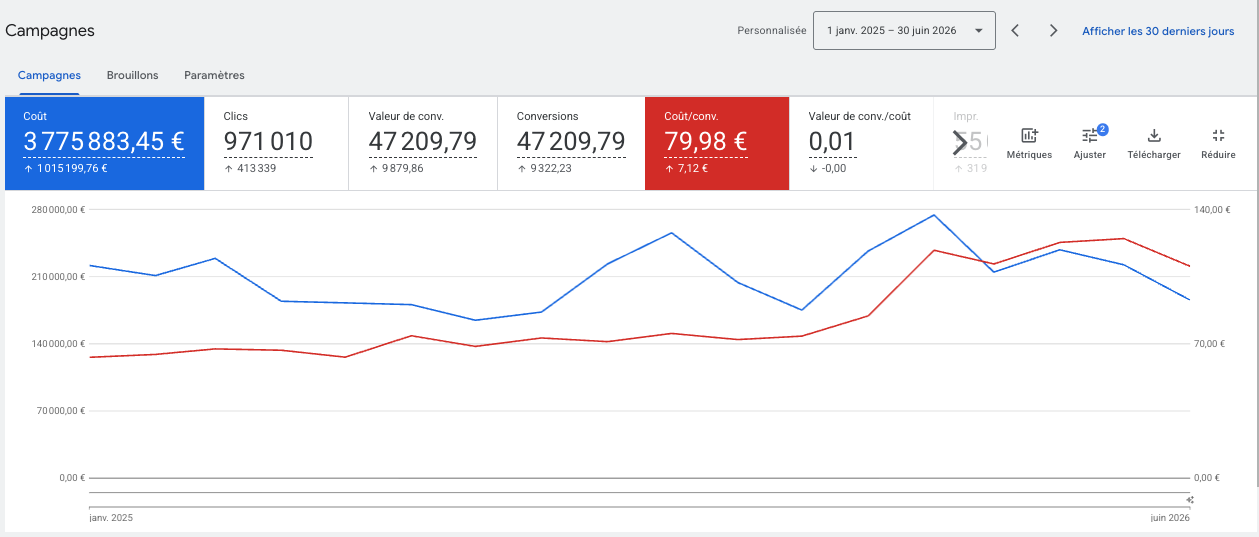This screenshot has height=537, width=1259.
Task: Select the blue Coût metric card
Action: (x=105, y=143)
